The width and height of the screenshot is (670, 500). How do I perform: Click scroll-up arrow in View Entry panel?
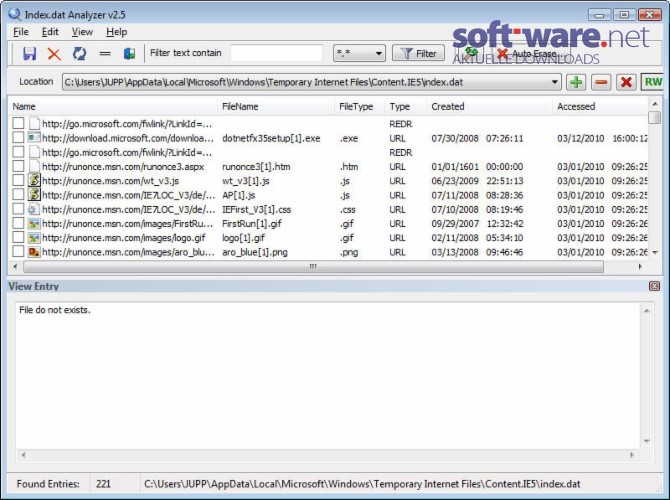(x=646, y=311)
